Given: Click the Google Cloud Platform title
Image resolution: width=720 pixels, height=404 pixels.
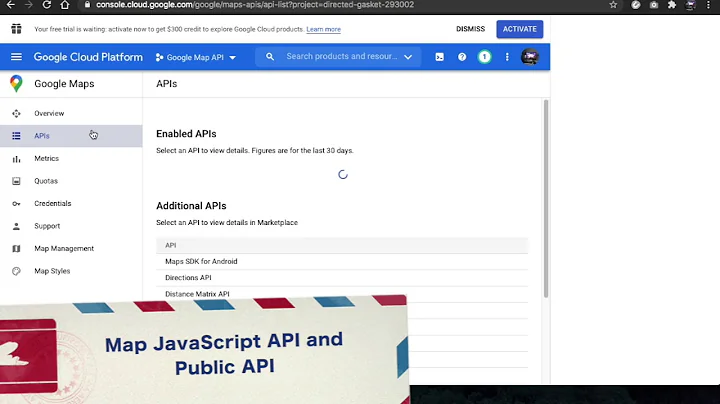Looking at the screenshot, I should coord(88,57).
